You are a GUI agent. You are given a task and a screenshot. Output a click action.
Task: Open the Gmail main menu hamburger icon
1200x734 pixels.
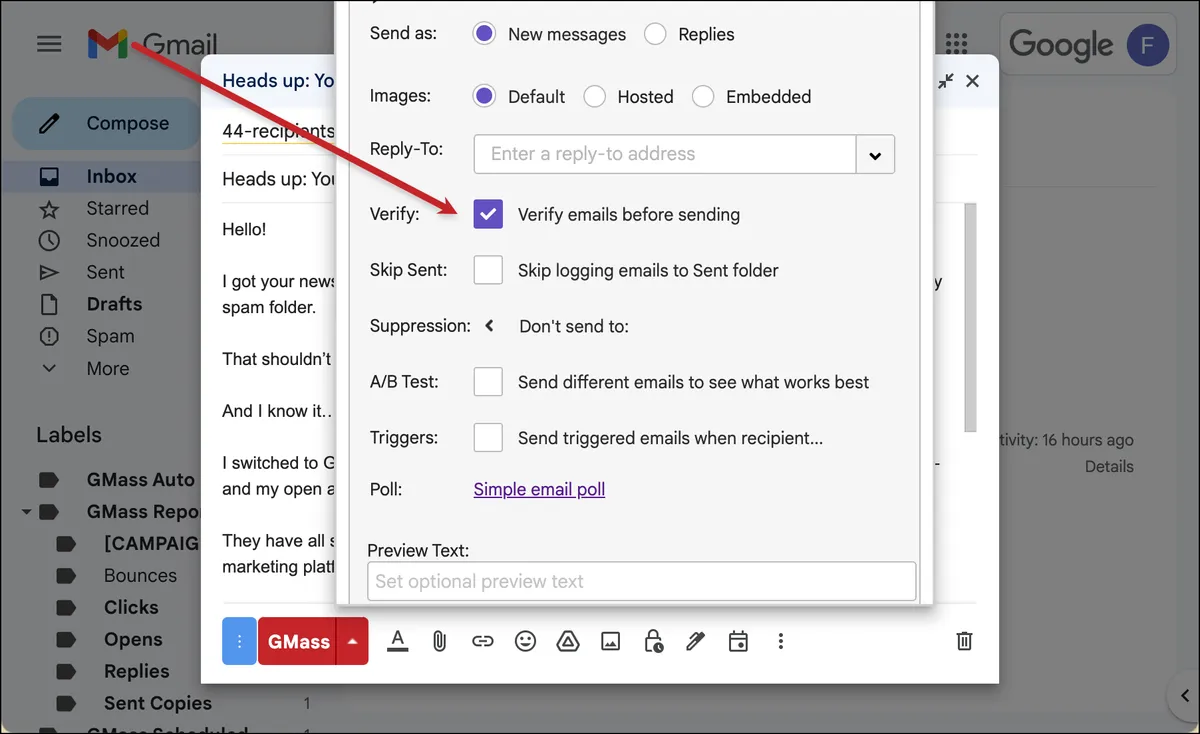coord(49,44)
